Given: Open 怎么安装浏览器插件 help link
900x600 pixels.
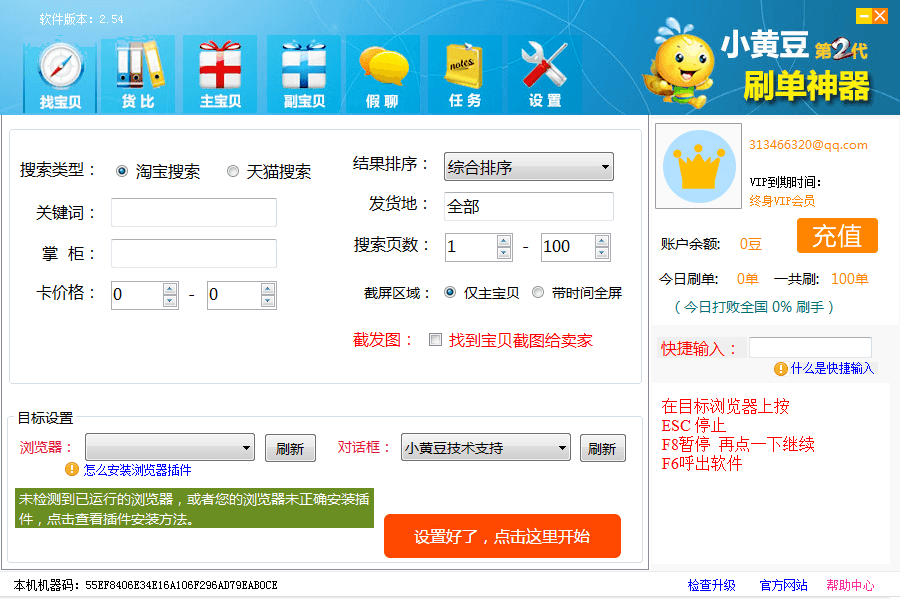Looking at the screenshot, I should (137, 470).
